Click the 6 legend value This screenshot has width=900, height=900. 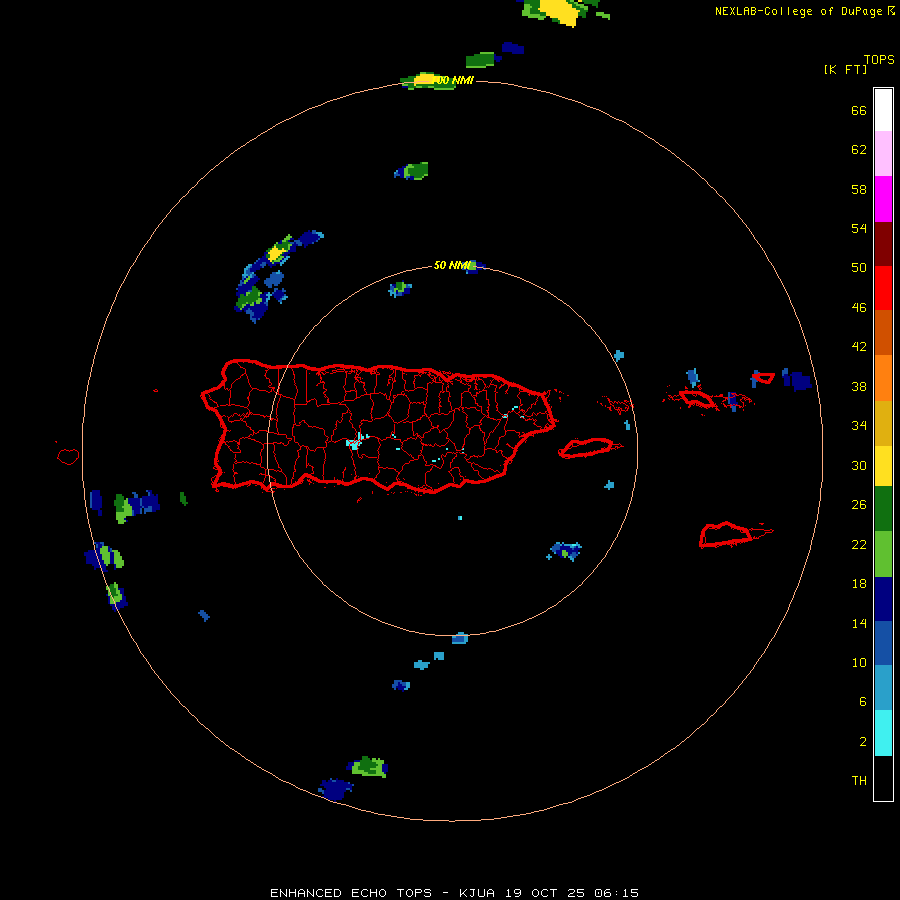click(862, 701)
